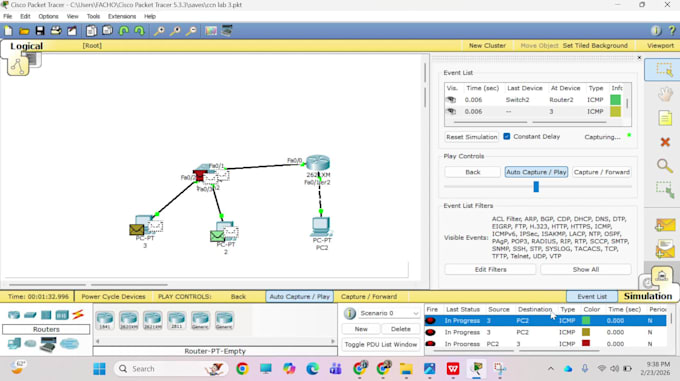The height and width of the screenshot is (381, 680).
Task: Open Chrome from the Windows taskbar
Action: (242, 369)
